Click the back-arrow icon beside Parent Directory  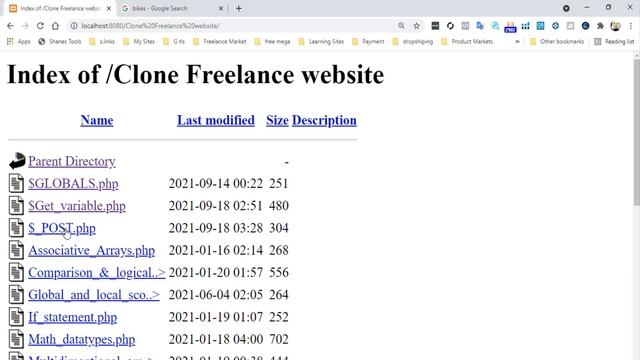pyautogui.click(x=17, y=161)
